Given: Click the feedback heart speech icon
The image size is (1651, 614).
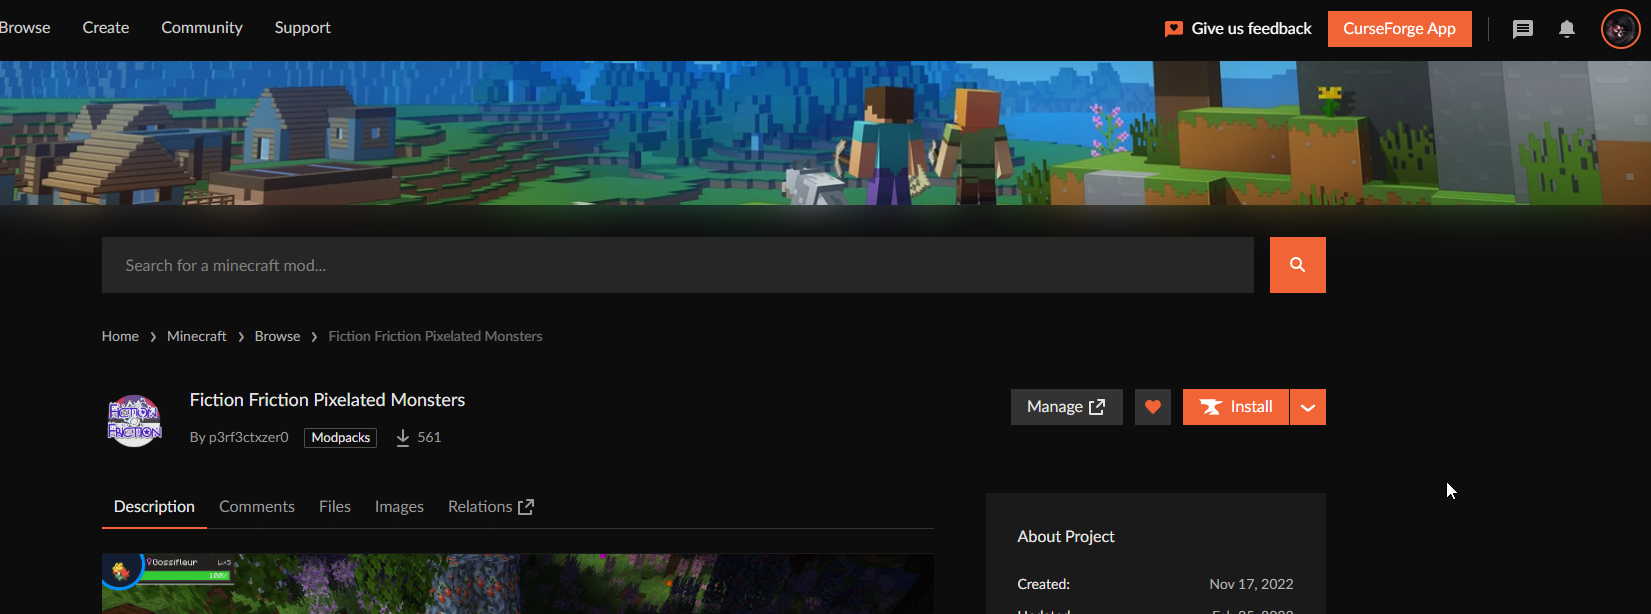Looking at the screenshot, I should (1174, 29).
